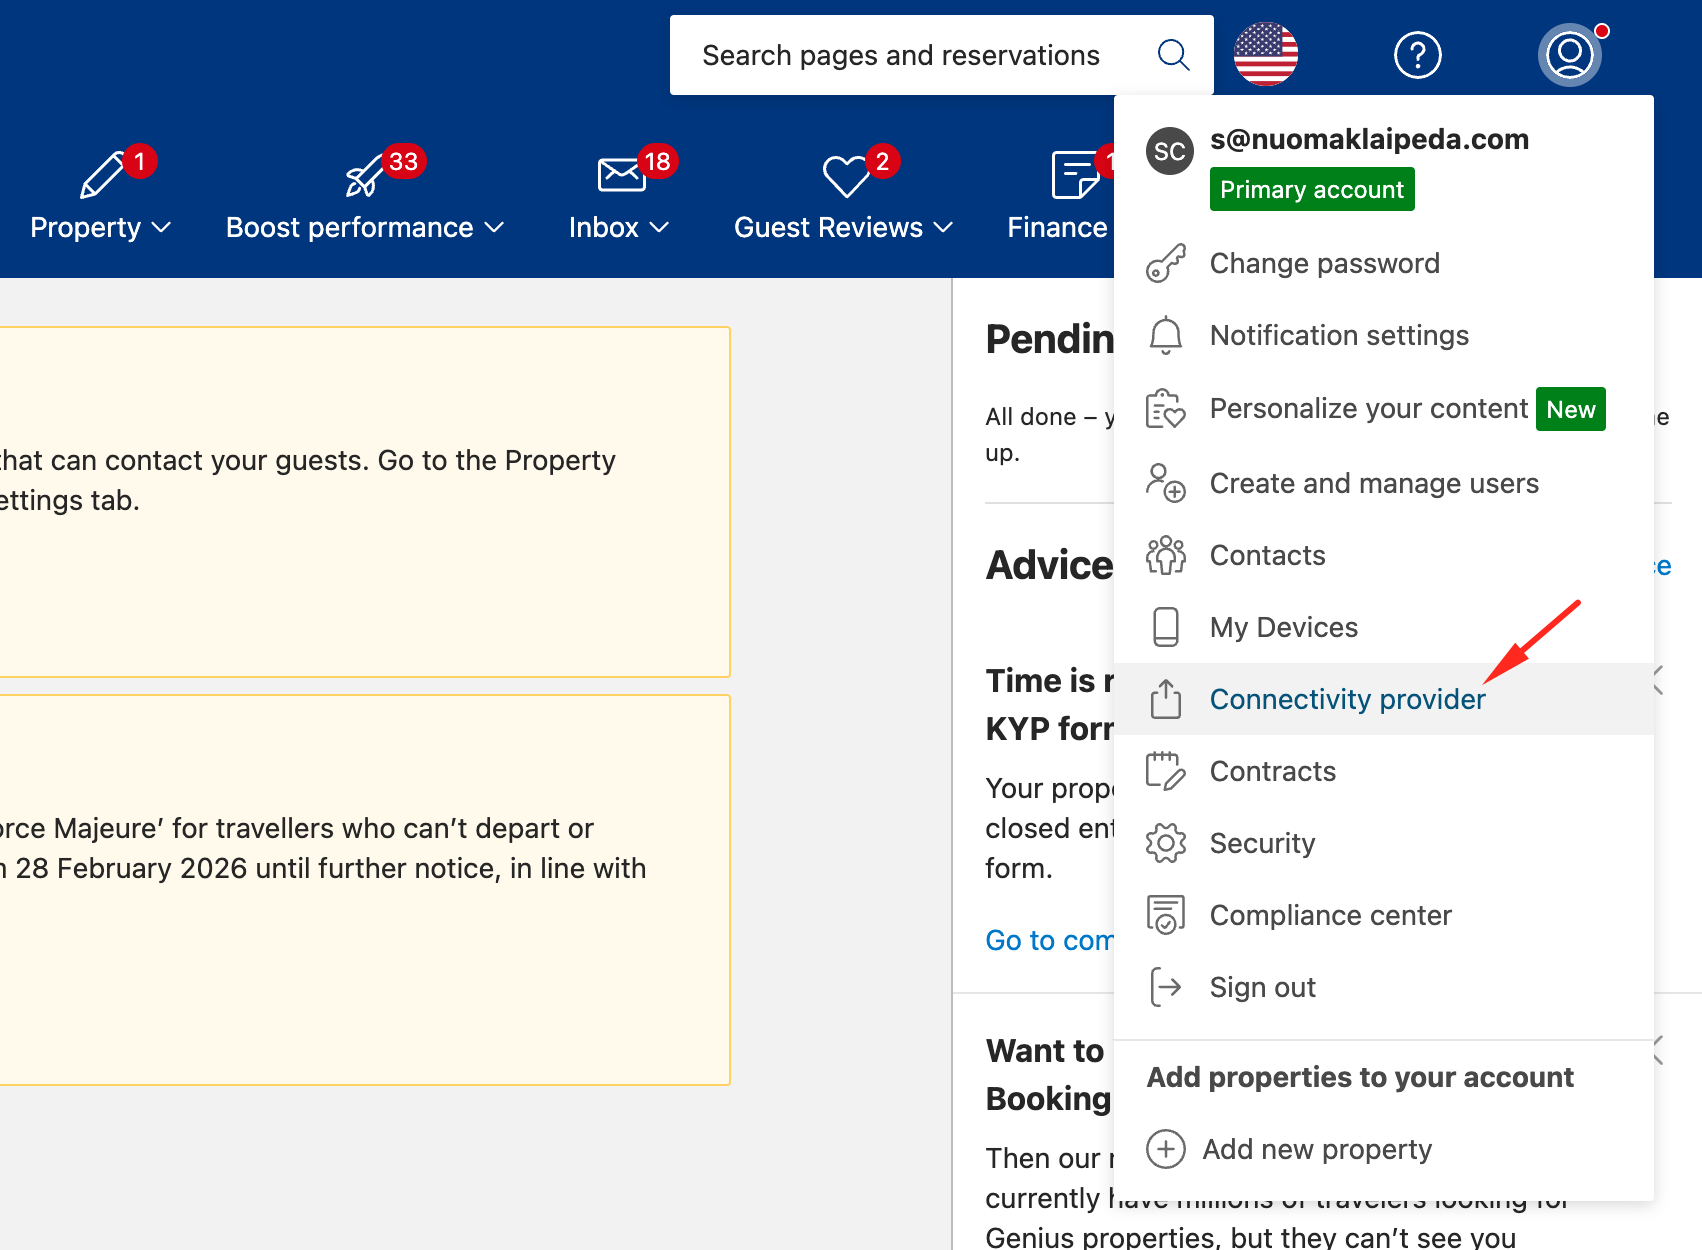1702x1250 pixels.
Task: Click the search magnifier icon
Action: tap(1173, 55)
